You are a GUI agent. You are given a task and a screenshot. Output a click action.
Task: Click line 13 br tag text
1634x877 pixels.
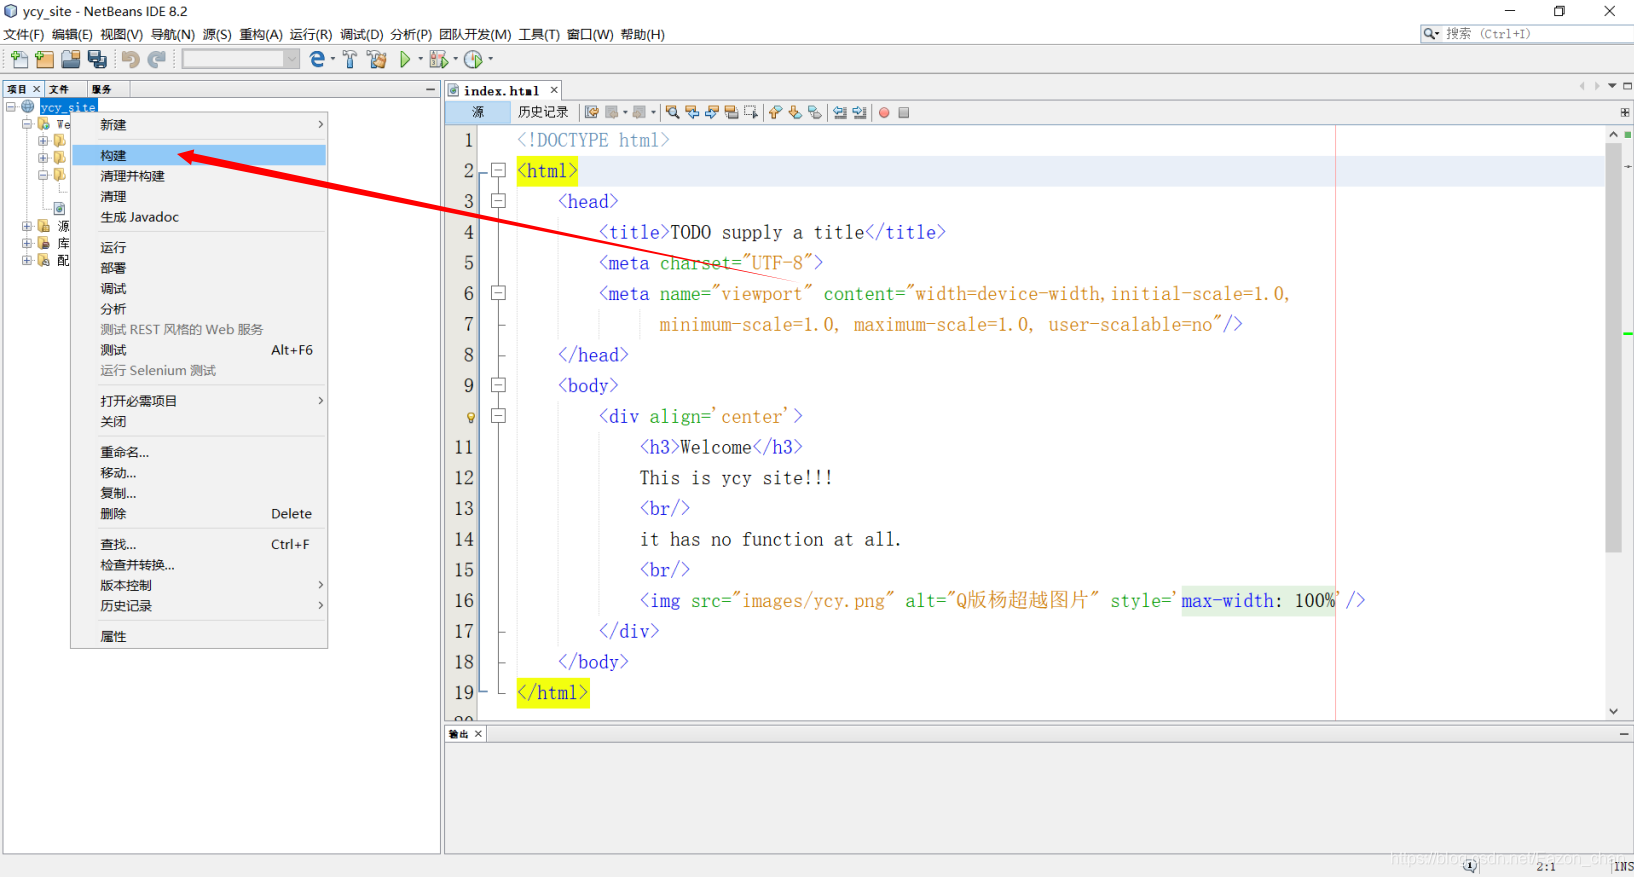[x=665, y=508]
